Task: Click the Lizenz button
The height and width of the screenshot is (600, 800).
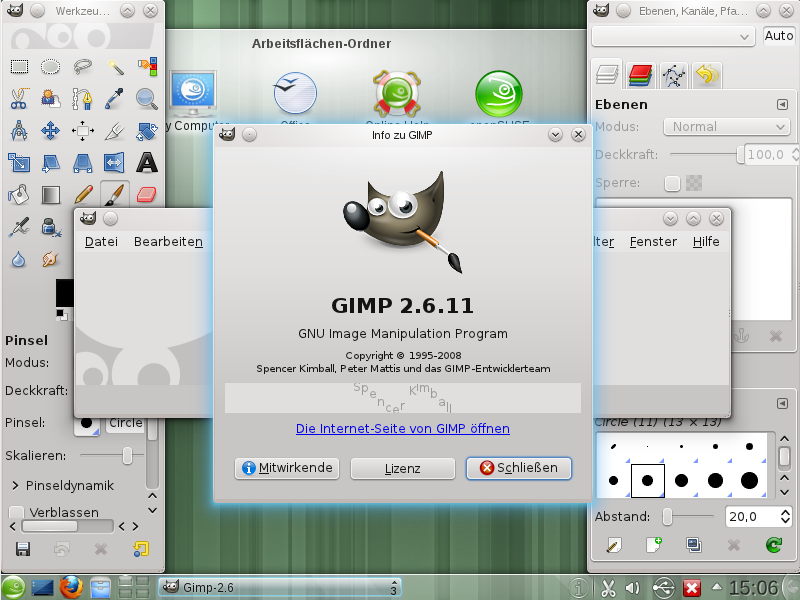Action: coord(403,468)
